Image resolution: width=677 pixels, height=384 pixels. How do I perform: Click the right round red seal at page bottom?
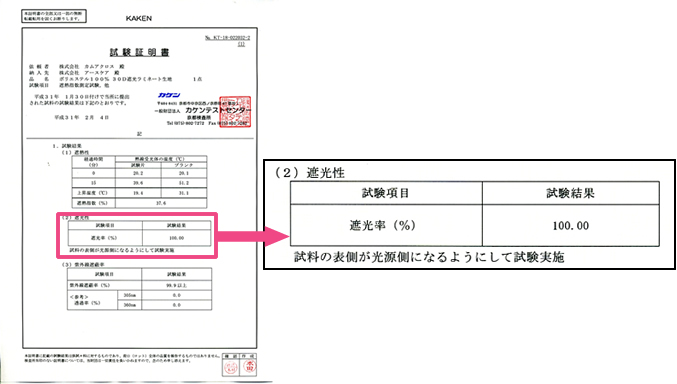point(249,367)
